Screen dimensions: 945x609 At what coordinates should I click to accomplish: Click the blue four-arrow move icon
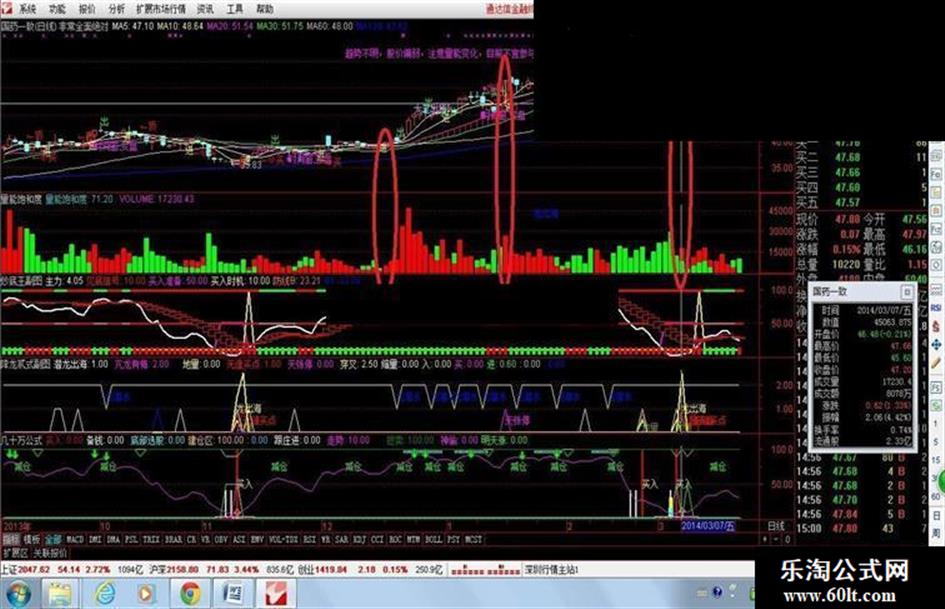(936, 345)
